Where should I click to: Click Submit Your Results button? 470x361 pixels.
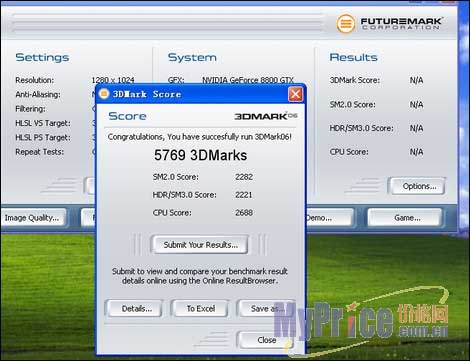200,245
